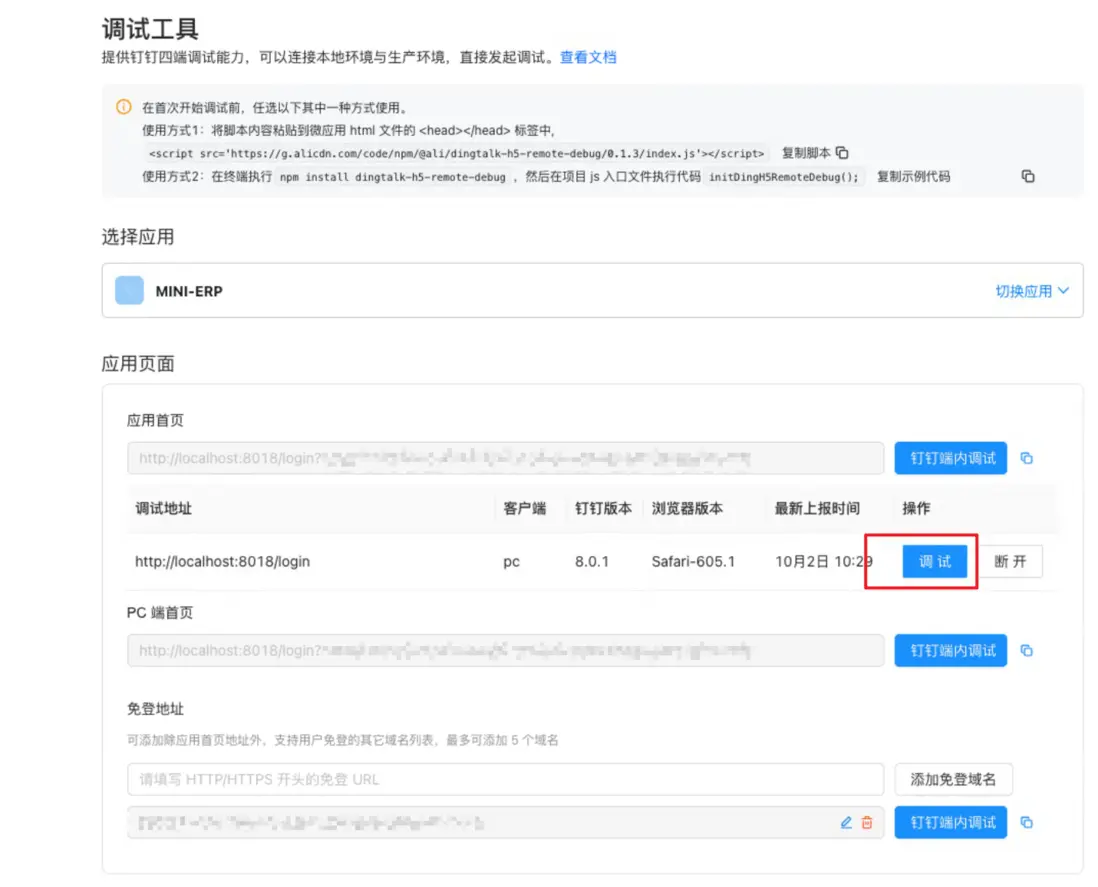Viewport: 1098px width, 887px height.
Task: Click the 调试工具 page title
Action: 150,29
